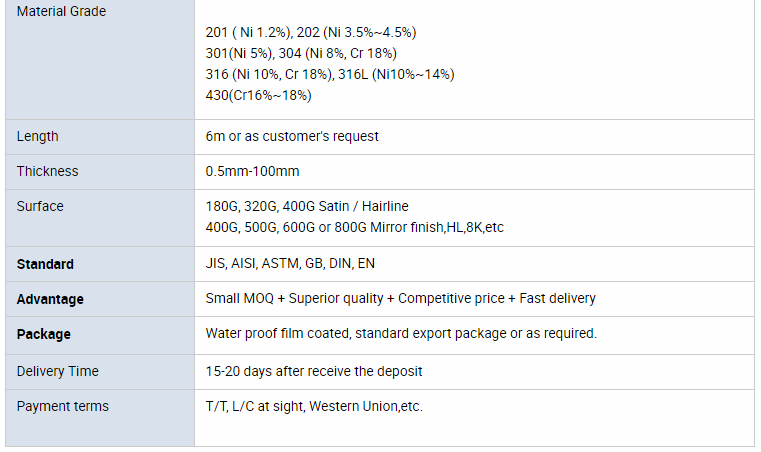
Task: Select the JIS, AISI, ASTM standards text
Action: [x=290, y=264]
